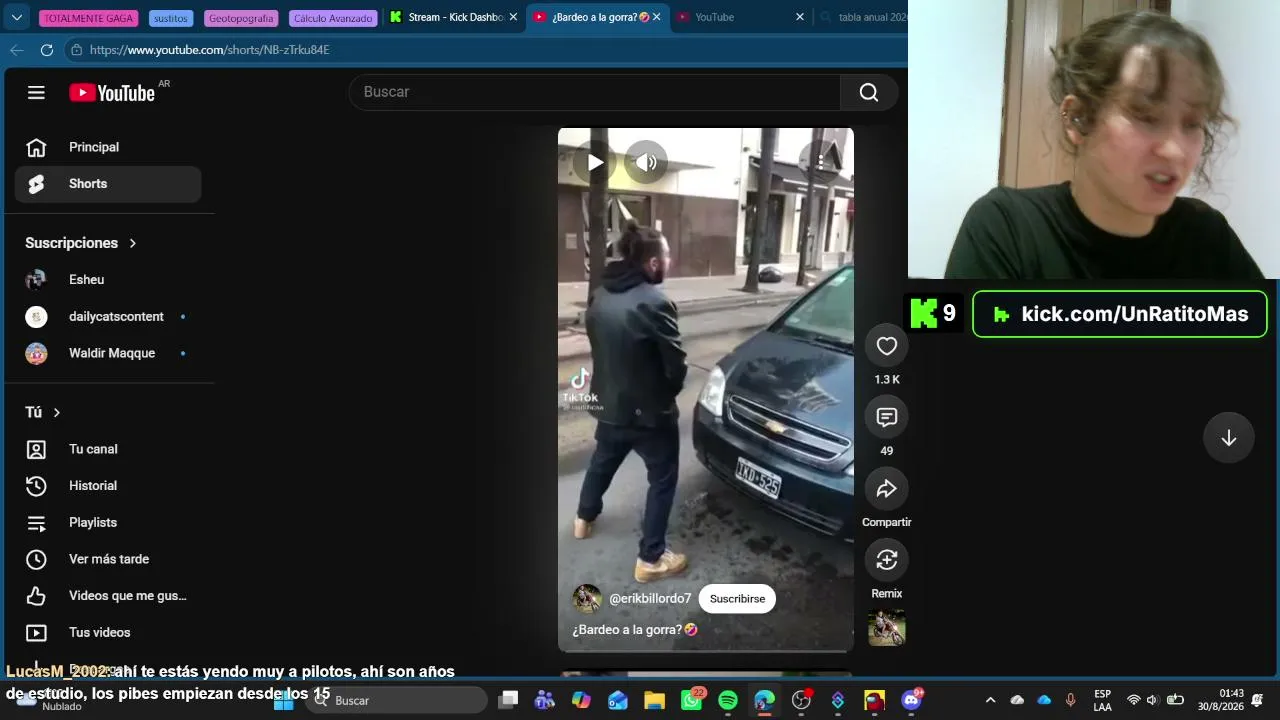Like the Short with the heart button
This screenshot has width=1280, height=720.
[x=887, y=346]
